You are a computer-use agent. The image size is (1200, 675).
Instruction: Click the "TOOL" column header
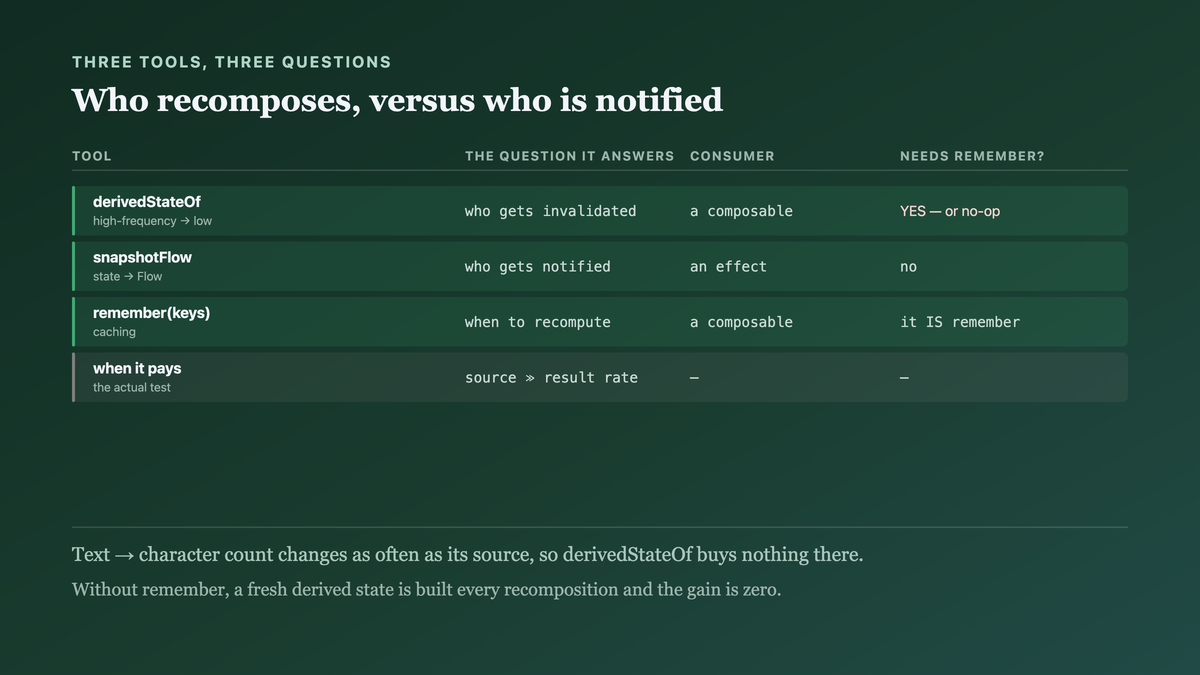tap(92, 156)
